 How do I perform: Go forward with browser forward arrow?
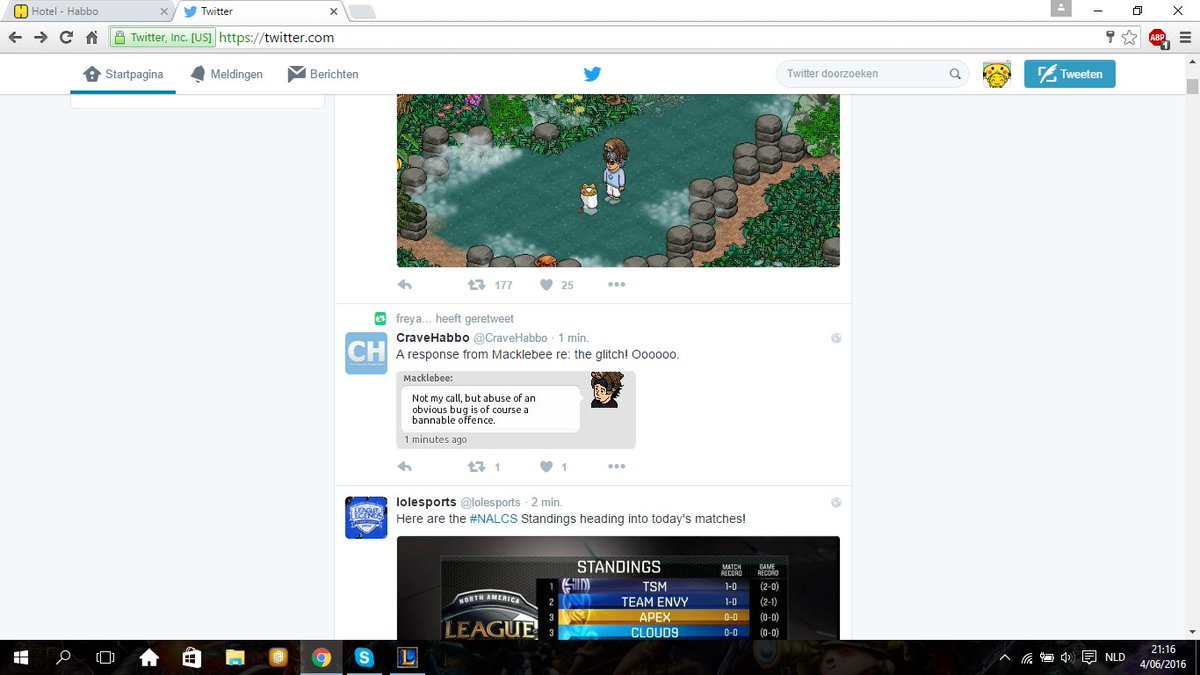tap(41, 37)
